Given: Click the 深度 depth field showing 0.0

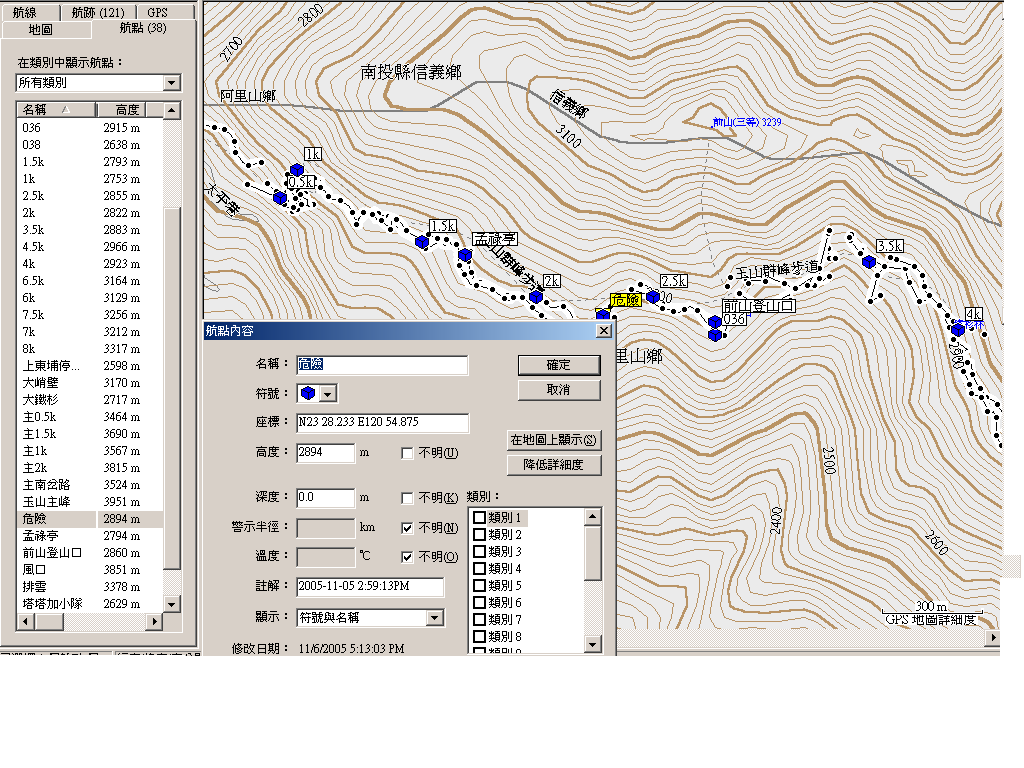Looking at the screenshot, I should point(325,498).
